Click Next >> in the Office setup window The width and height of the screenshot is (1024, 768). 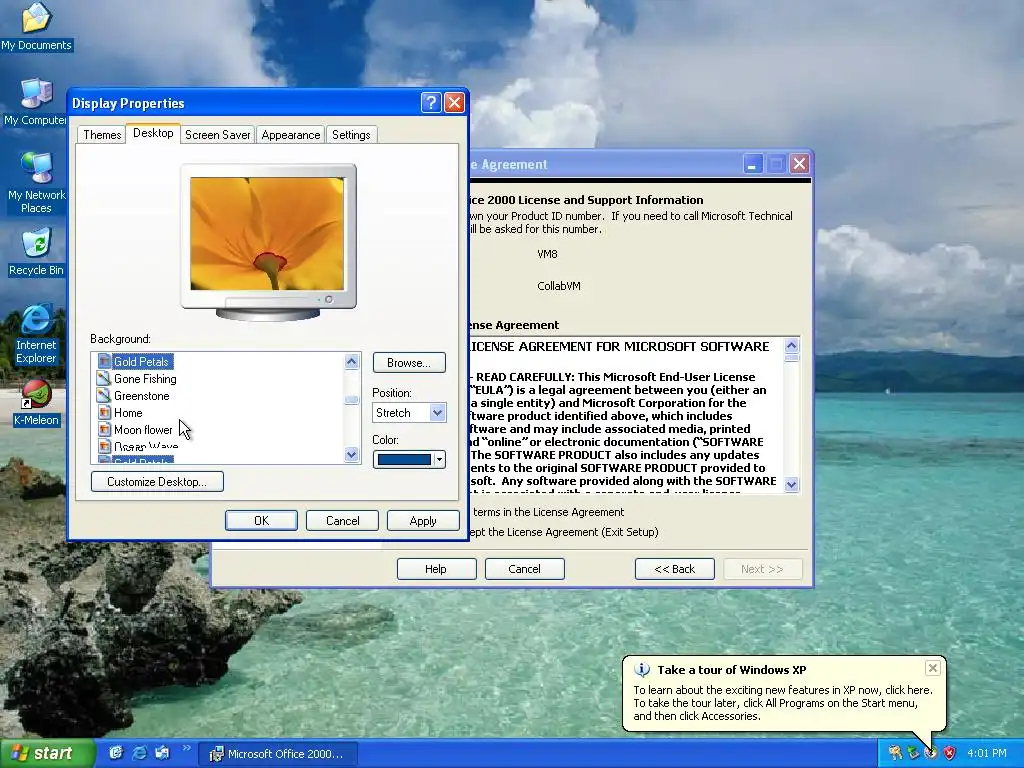pyautogui.click(x=762, y=569)
